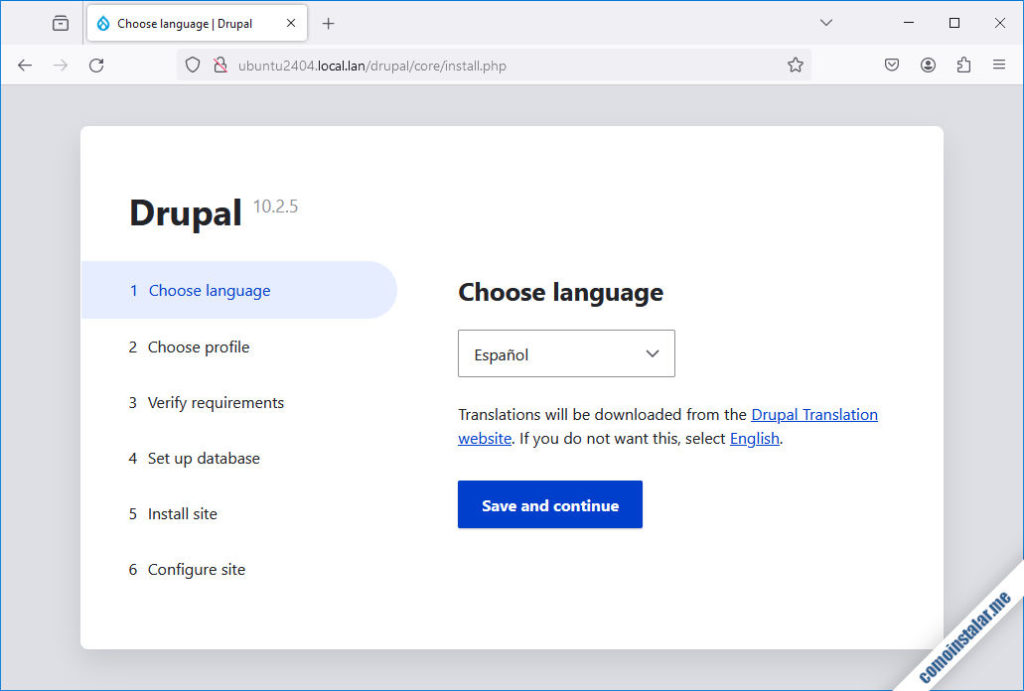Open the list of all tabs

tap(826, 22)
